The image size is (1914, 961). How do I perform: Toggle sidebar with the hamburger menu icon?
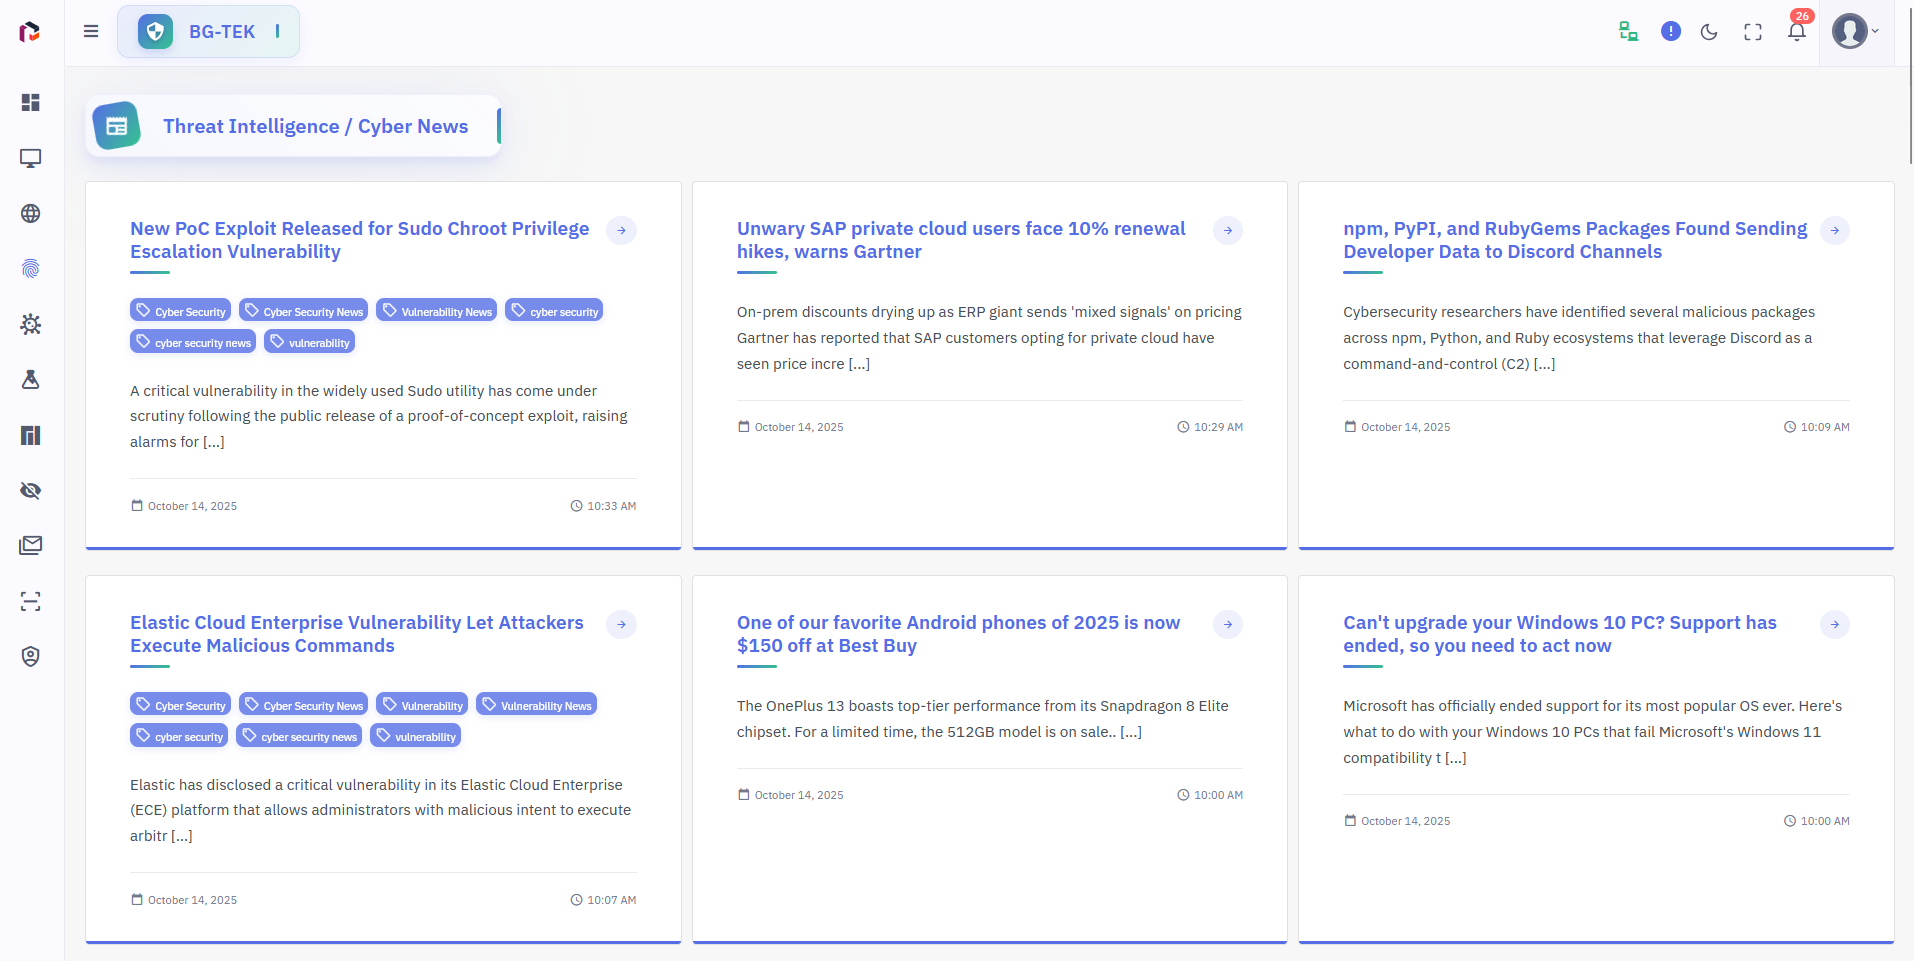click(91, 31)
